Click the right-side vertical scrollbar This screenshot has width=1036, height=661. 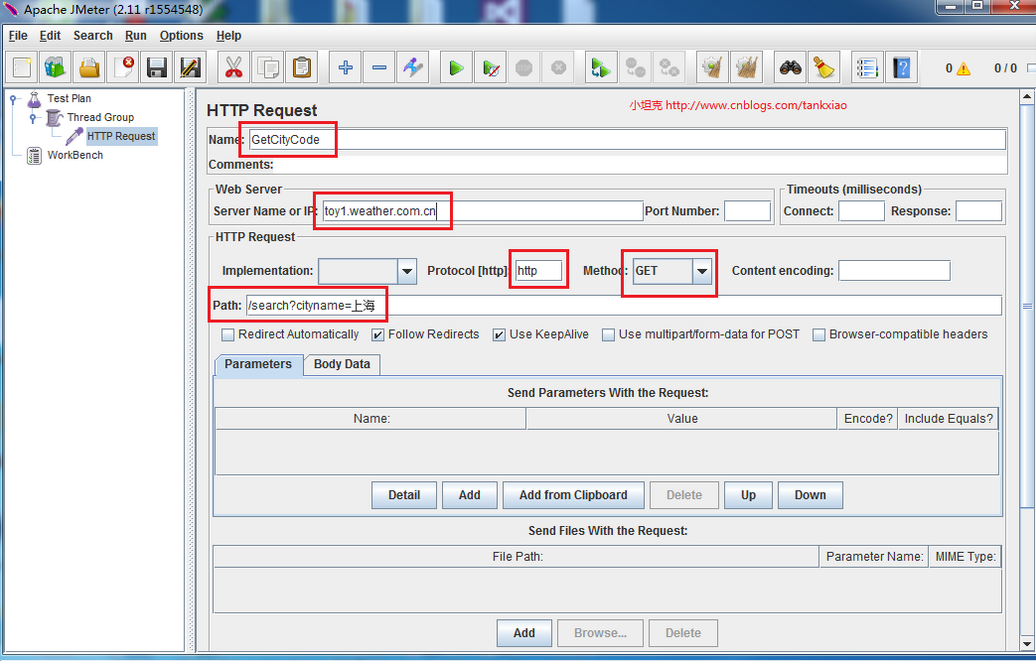click(x=1026, y=400)
